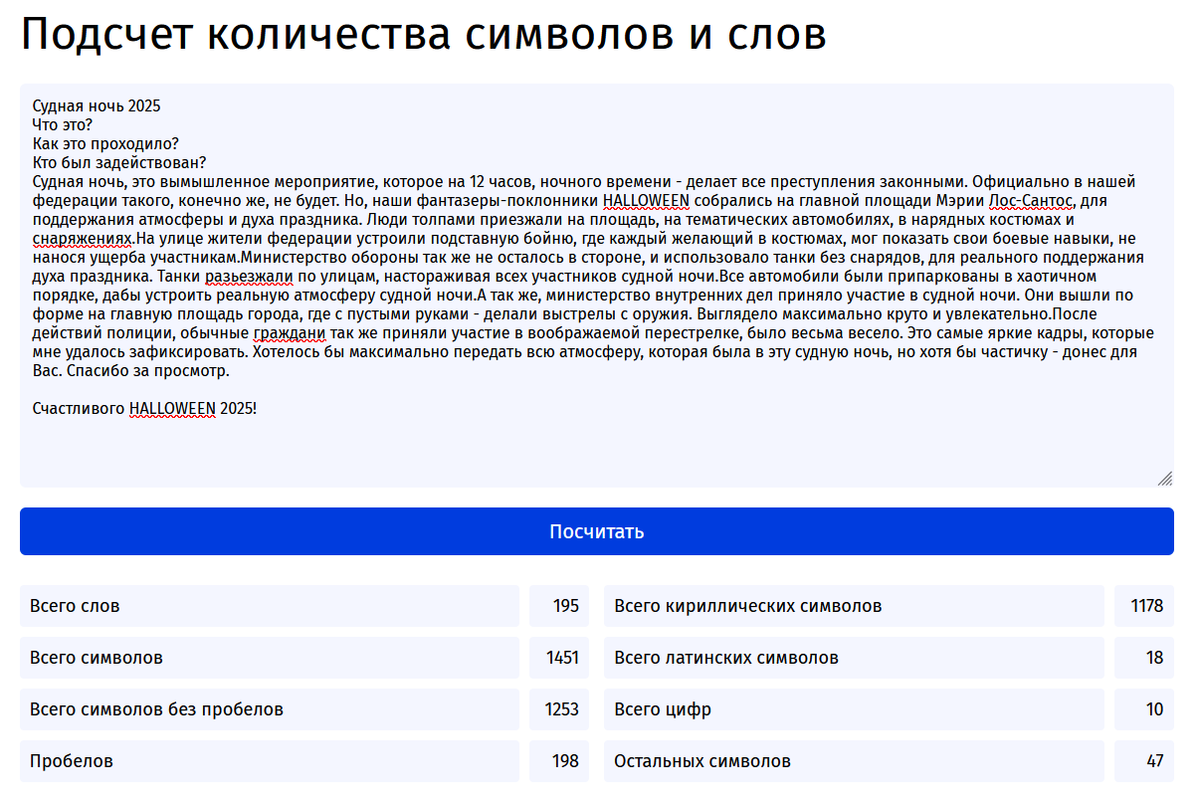Click the label Всего символов без пробелов

click(156, 709)
